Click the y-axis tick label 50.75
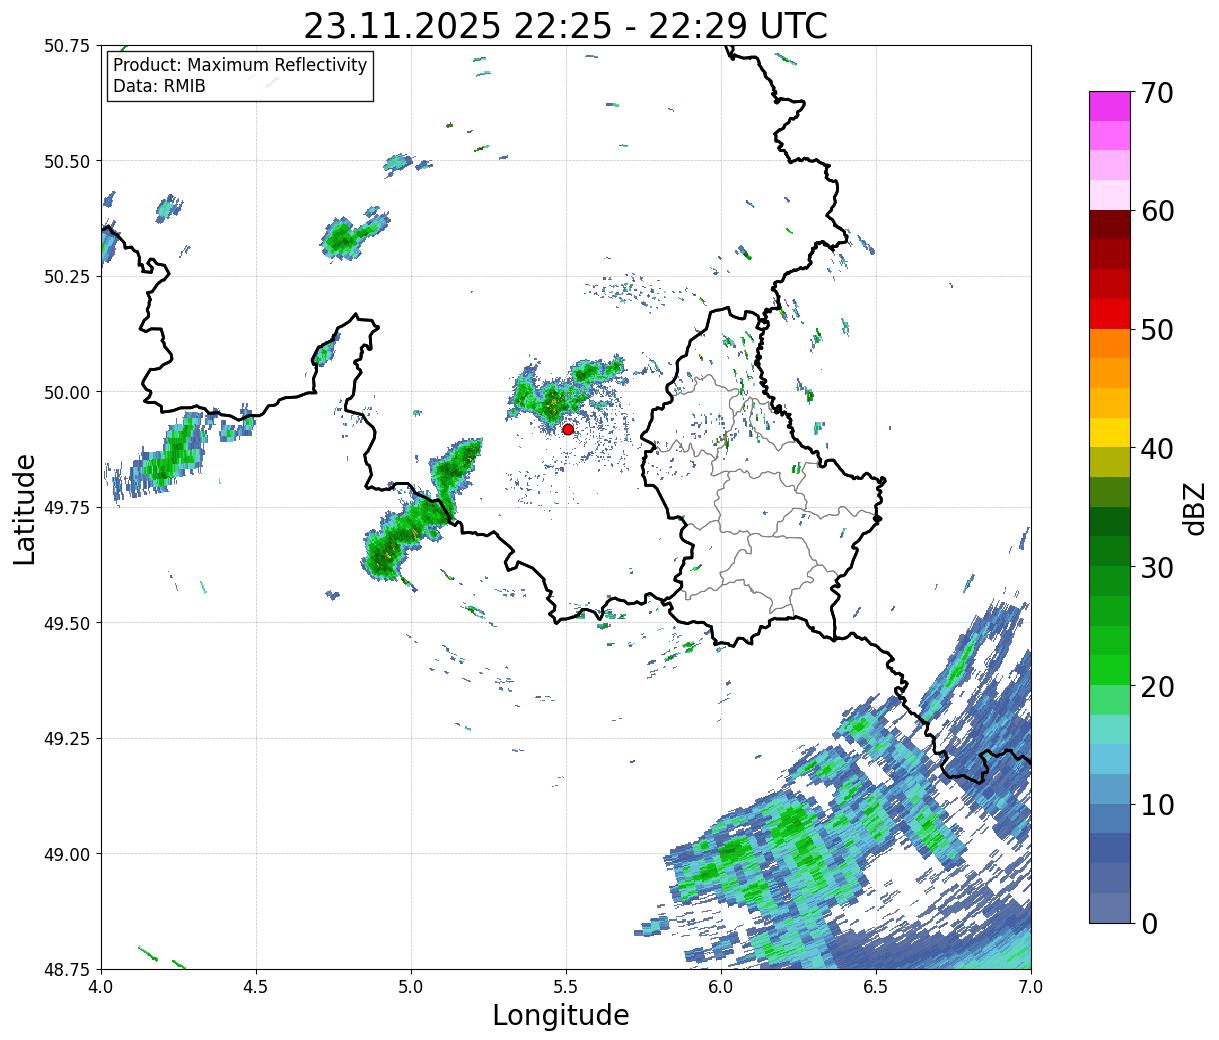Image resolution: width=1219 pixels, height=1040 pixels. (67, 46)
